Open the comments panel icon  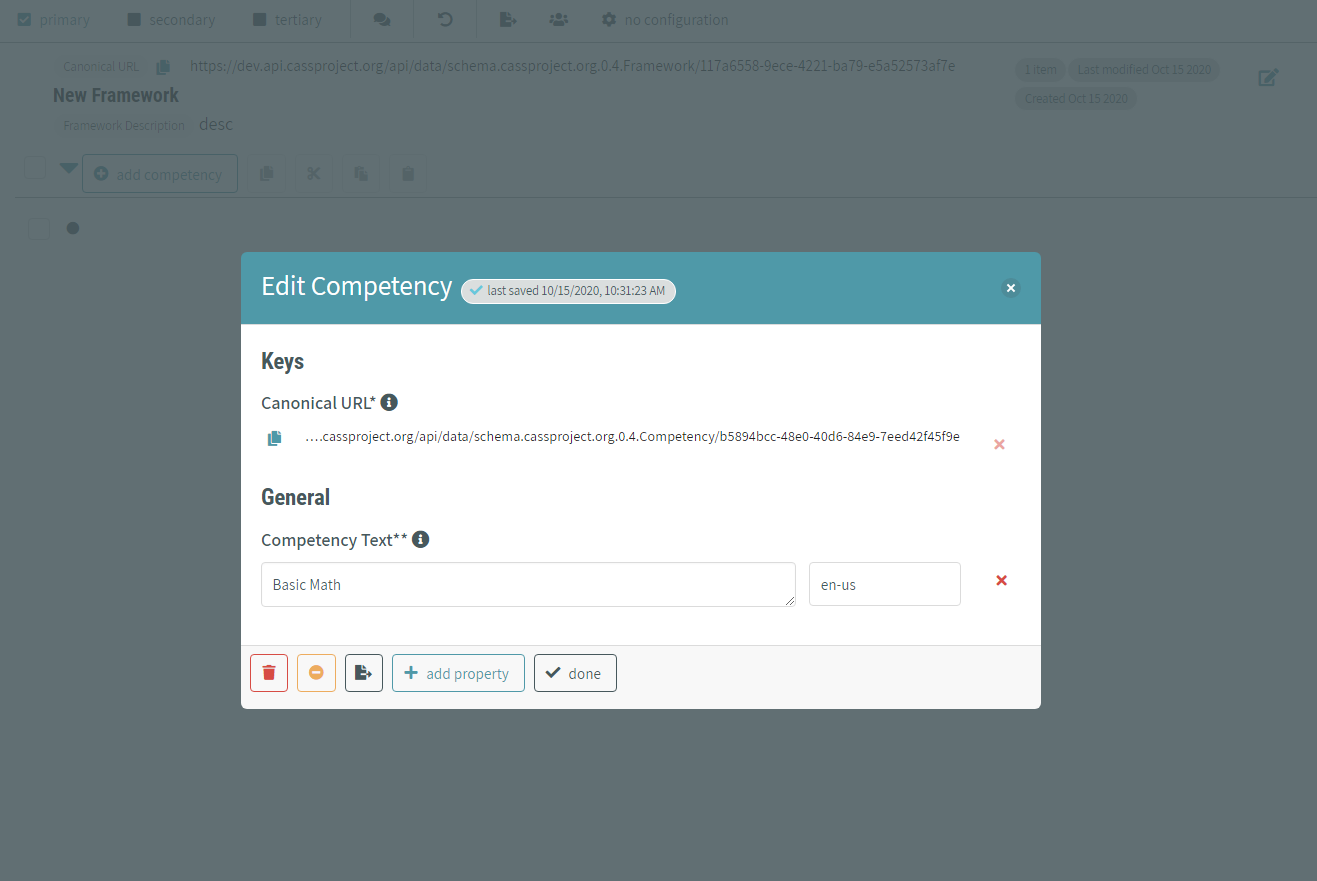tap(381, 19)
